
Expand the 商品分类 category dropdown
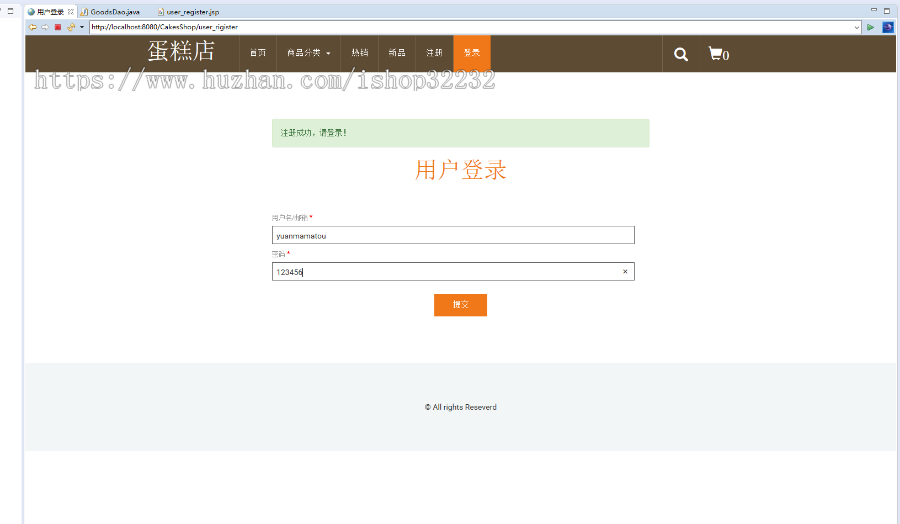tap(308, 53)
